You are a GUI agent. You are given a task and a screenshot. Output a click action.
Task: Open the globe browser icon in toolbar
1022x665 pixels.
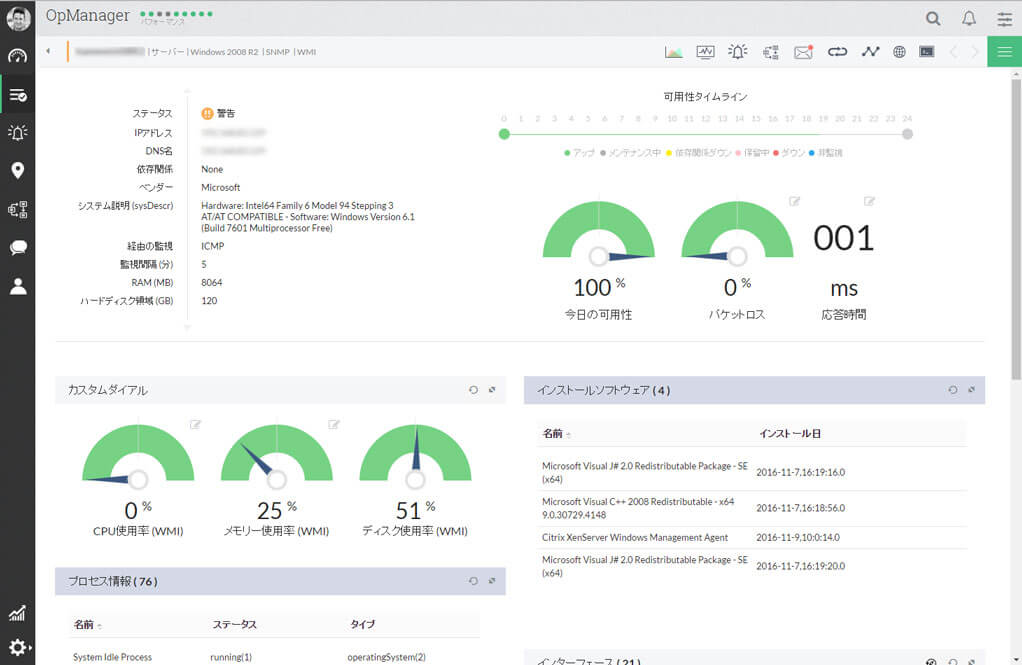pos(899,52)
